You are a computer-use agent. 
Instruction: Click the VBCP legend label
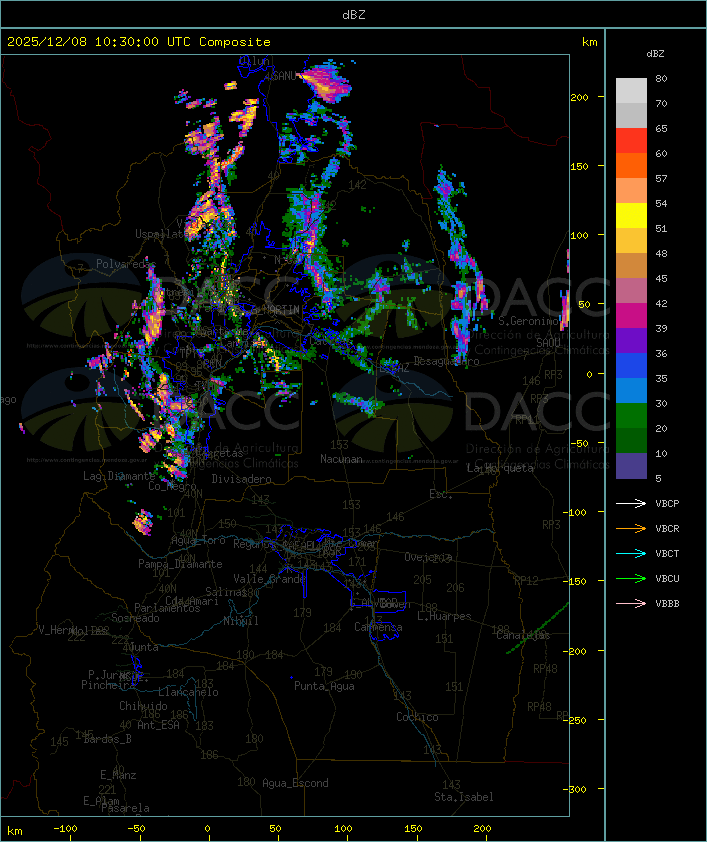point(667,504)
